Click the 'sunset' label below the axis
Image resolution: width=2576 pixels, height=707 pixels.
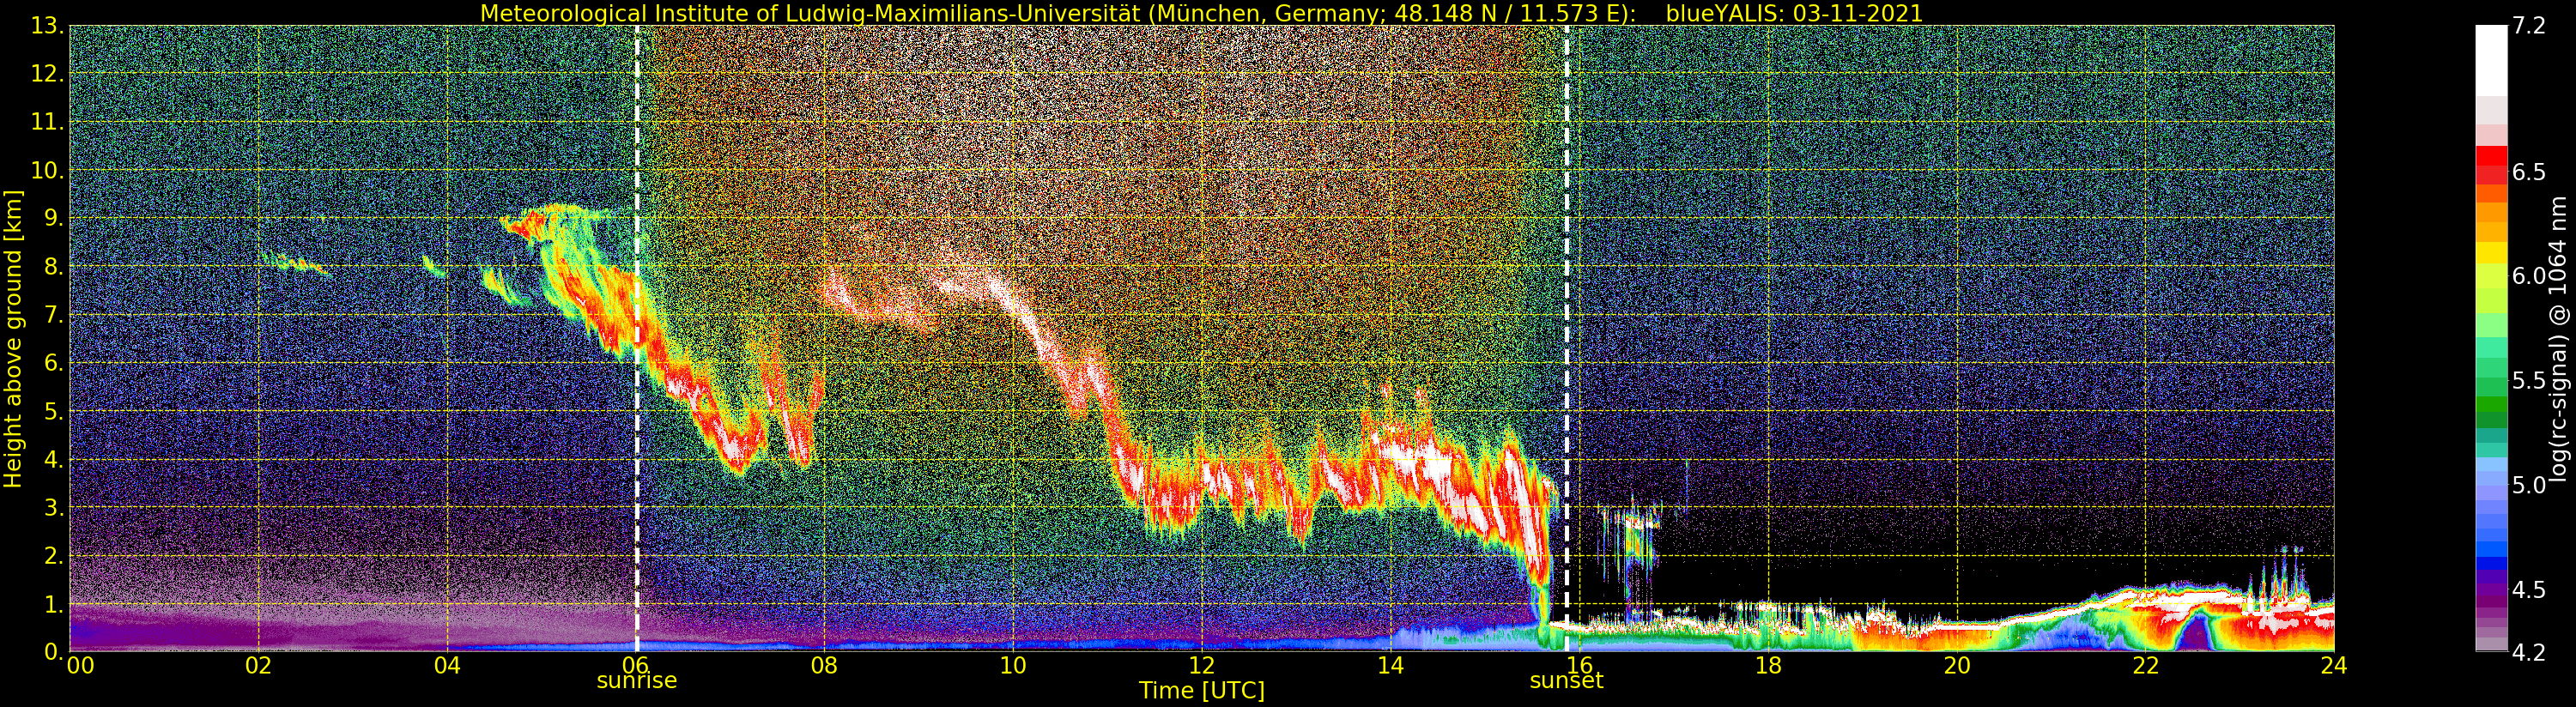(x=1566, y=681)
